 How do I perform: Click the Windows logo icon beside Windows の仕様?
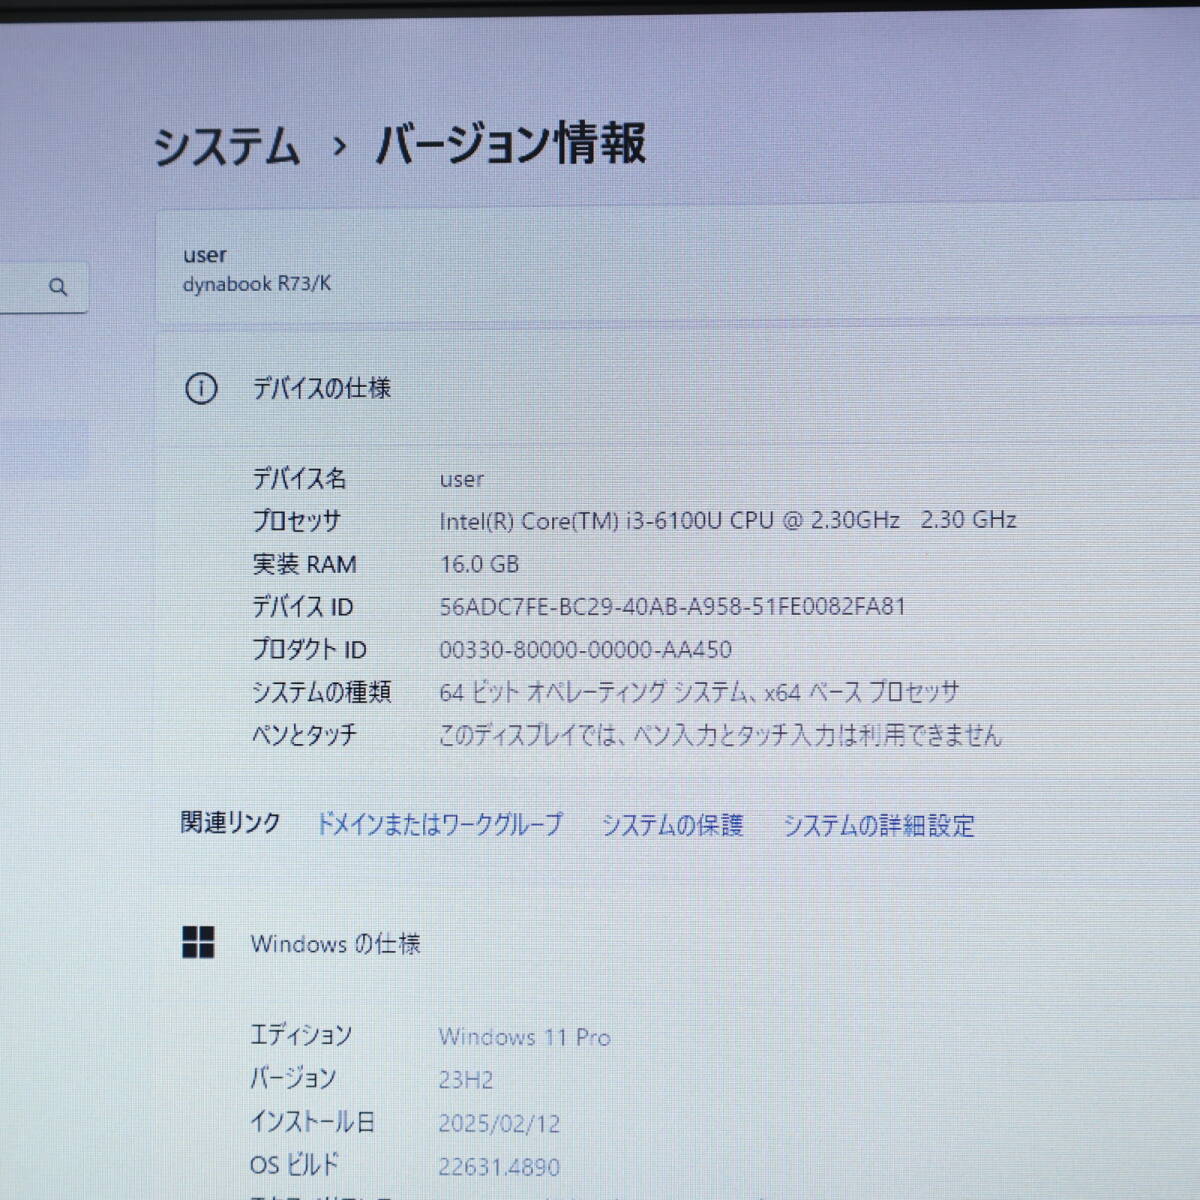(198, 941)
